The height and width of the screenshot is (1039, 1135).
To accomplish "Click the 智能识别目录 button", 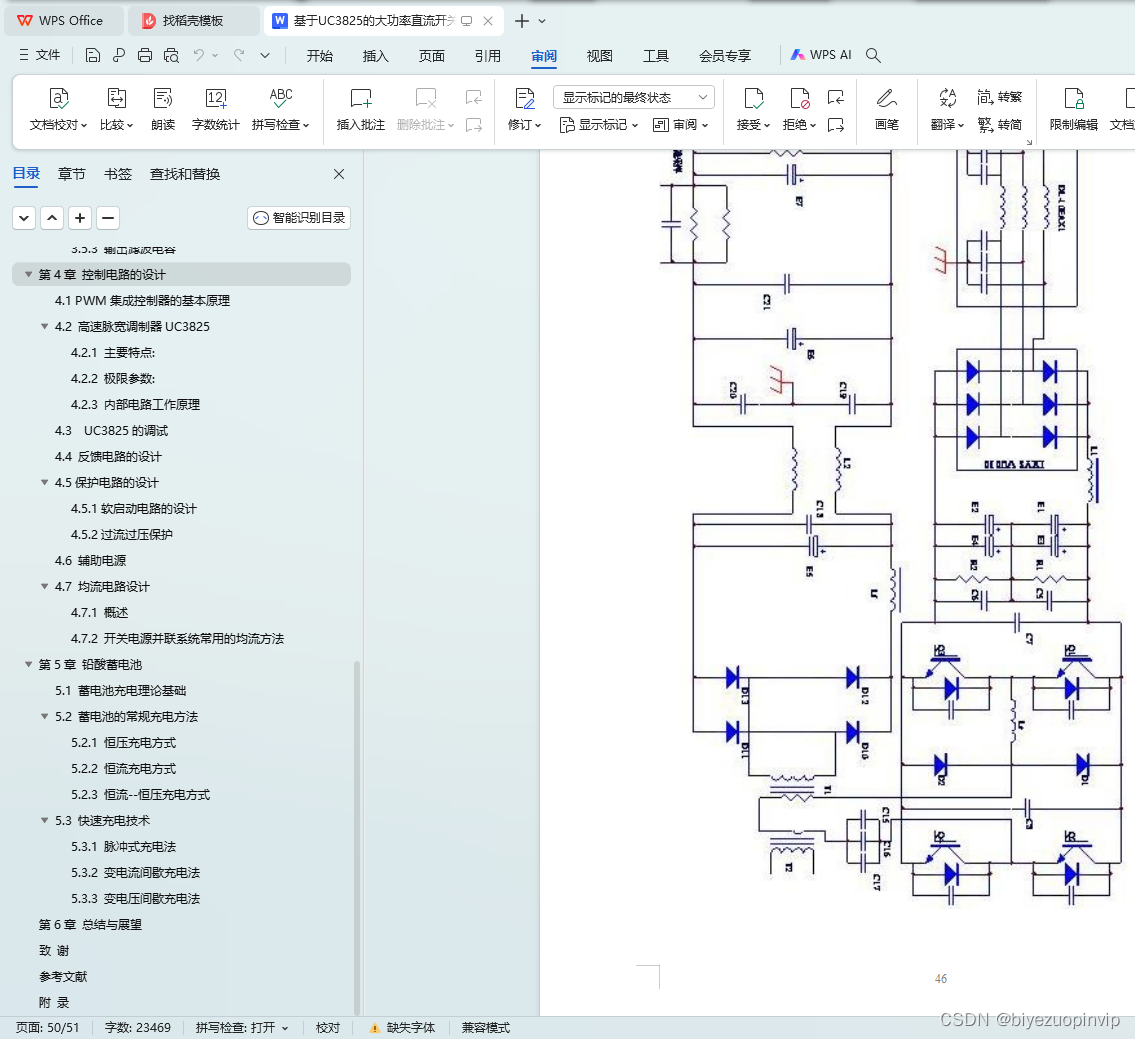I will 298,217.
